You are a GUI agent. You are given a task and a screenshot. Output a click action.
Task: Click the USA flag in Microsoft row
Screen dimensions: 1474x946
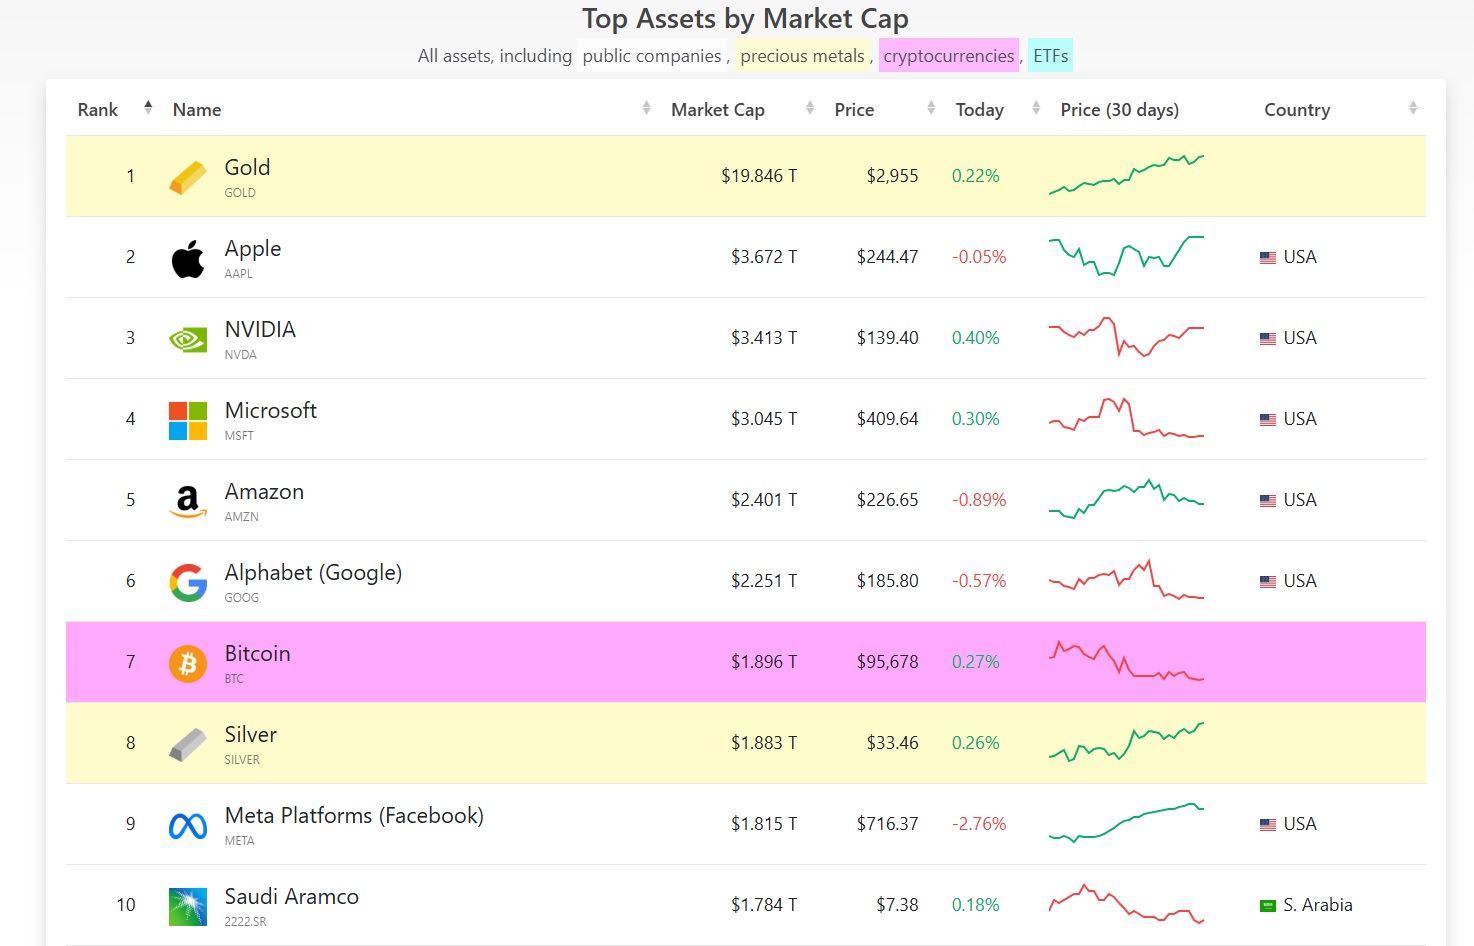1268,420
